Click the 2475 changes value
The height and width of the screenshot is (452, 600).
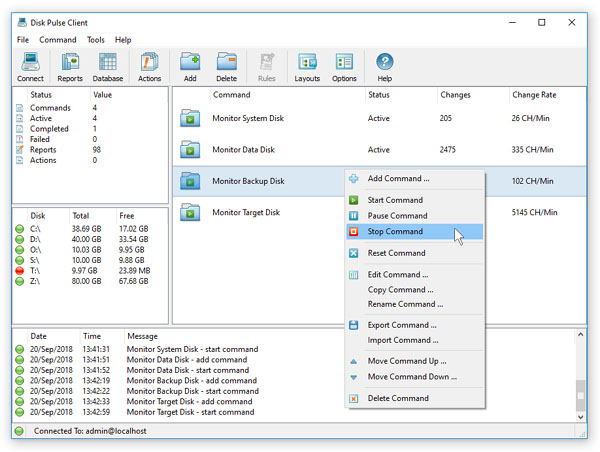(448, 150)
